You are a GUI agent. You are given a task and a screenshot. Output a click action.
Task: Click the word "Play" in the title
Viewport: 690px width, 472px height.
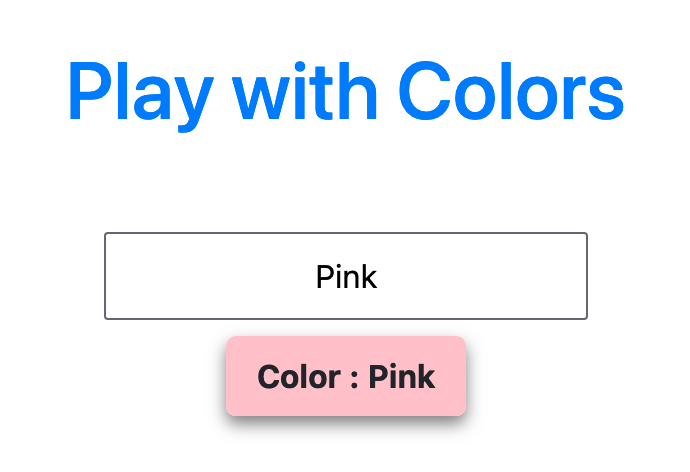[139, 92]
